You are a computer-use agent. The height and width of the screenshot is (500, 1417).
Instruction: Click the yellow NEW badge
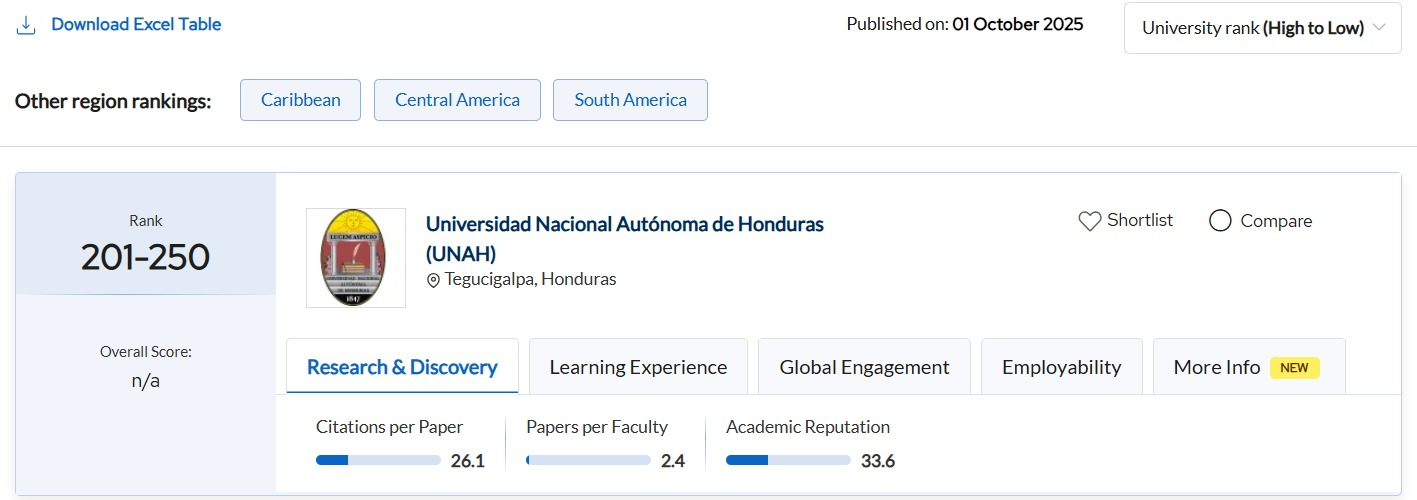[1294, 367]
